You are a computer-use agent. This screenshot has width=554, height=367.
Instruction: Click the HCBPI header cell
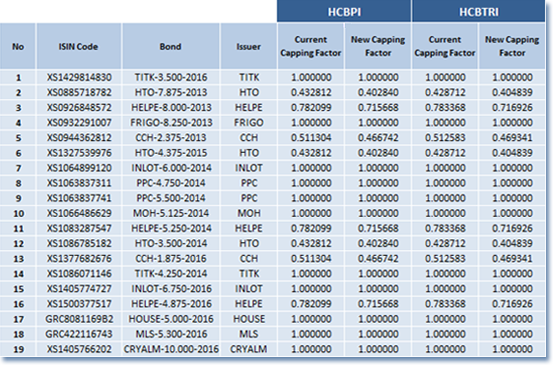click(344, 11)
